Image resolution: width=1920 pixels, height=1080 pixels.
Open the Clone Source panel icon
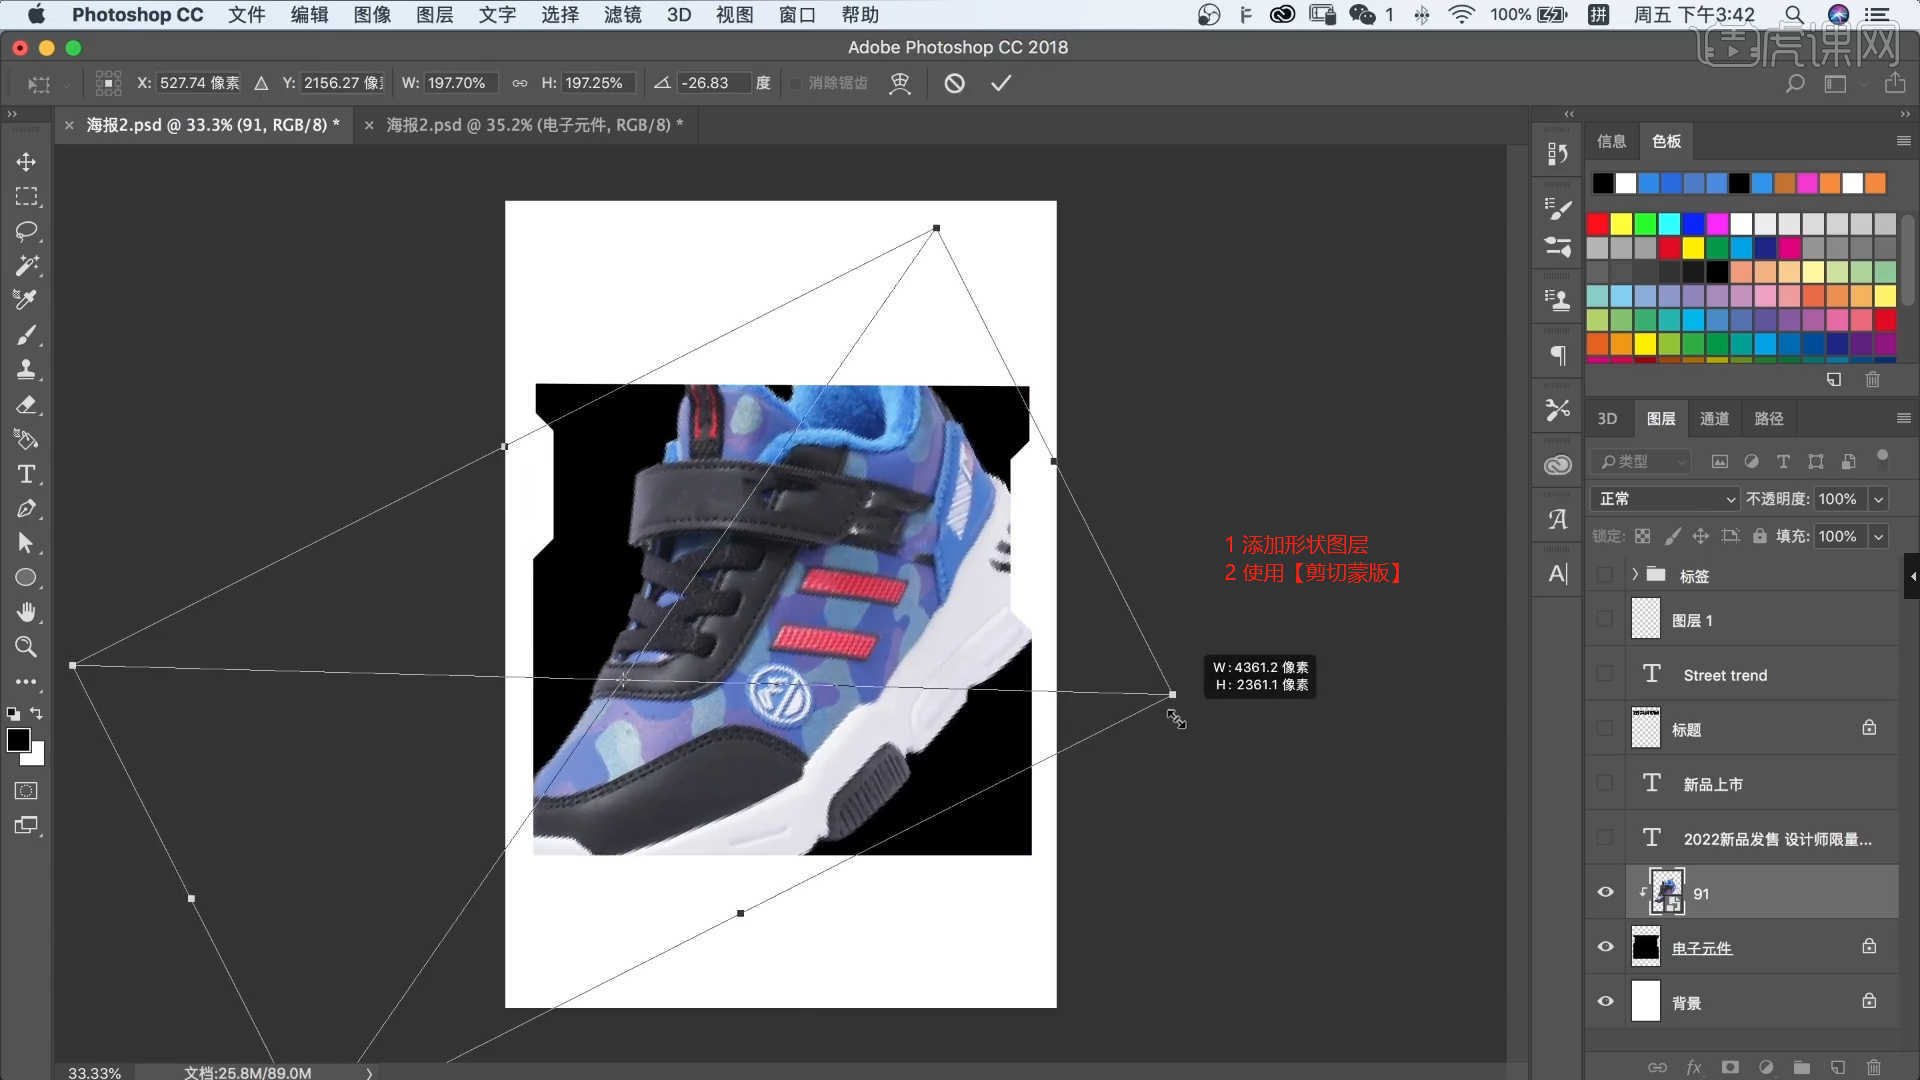pos(1557,300)
